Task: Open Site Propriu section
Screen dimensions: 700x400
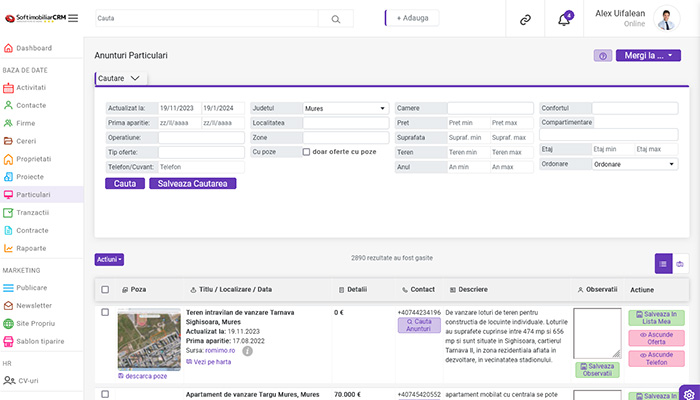Action: 36,324
